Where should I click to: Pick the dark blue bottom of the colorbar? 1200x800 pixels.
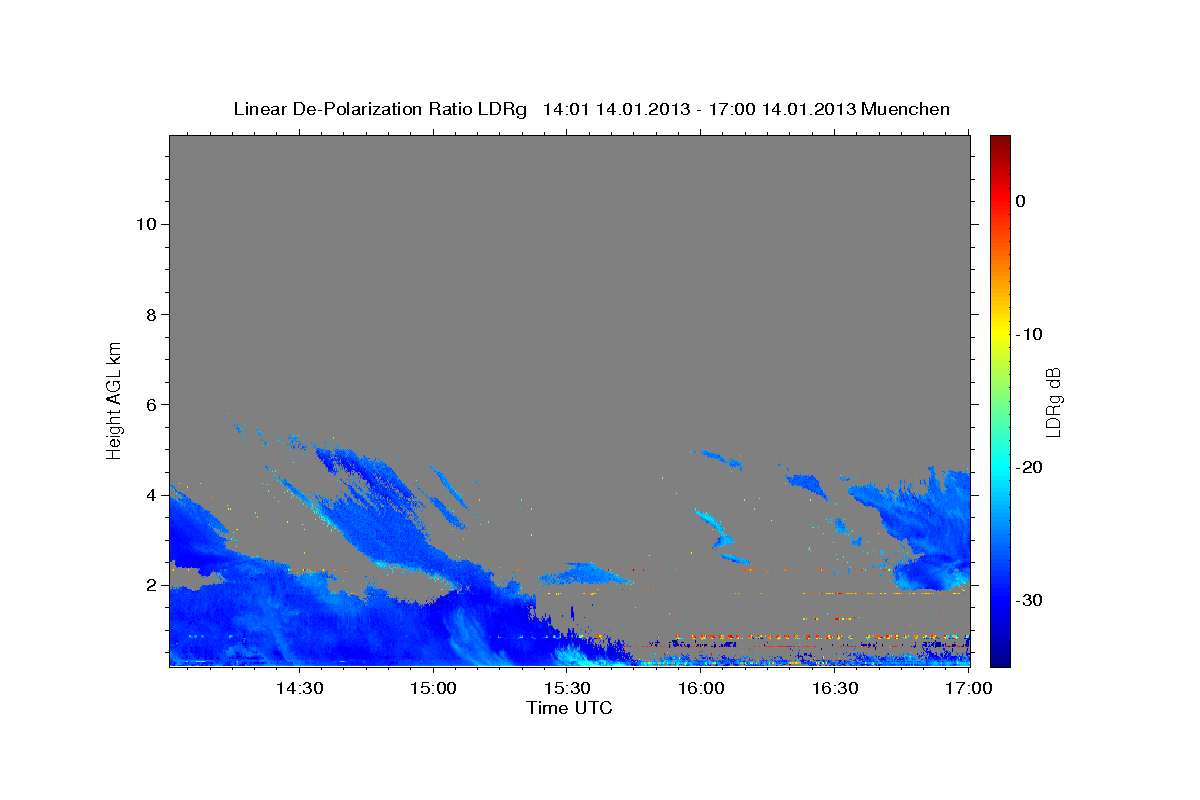pos(1000,660)
